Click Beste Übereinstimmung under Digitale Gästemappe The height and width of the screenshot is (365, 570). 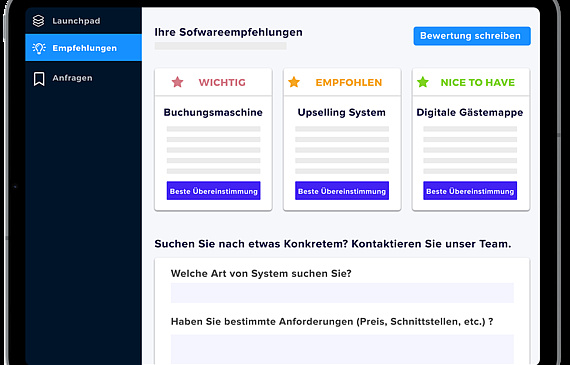click(470, 191)
